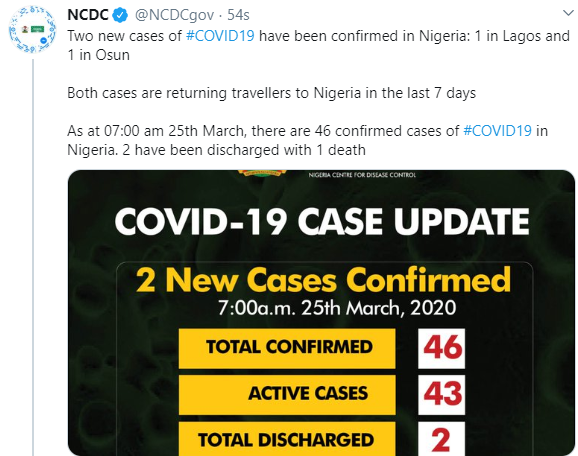This screenshot has width=578, height=456.
Task: Open the NCDC profile avatar
Action: tap(32, 30)
